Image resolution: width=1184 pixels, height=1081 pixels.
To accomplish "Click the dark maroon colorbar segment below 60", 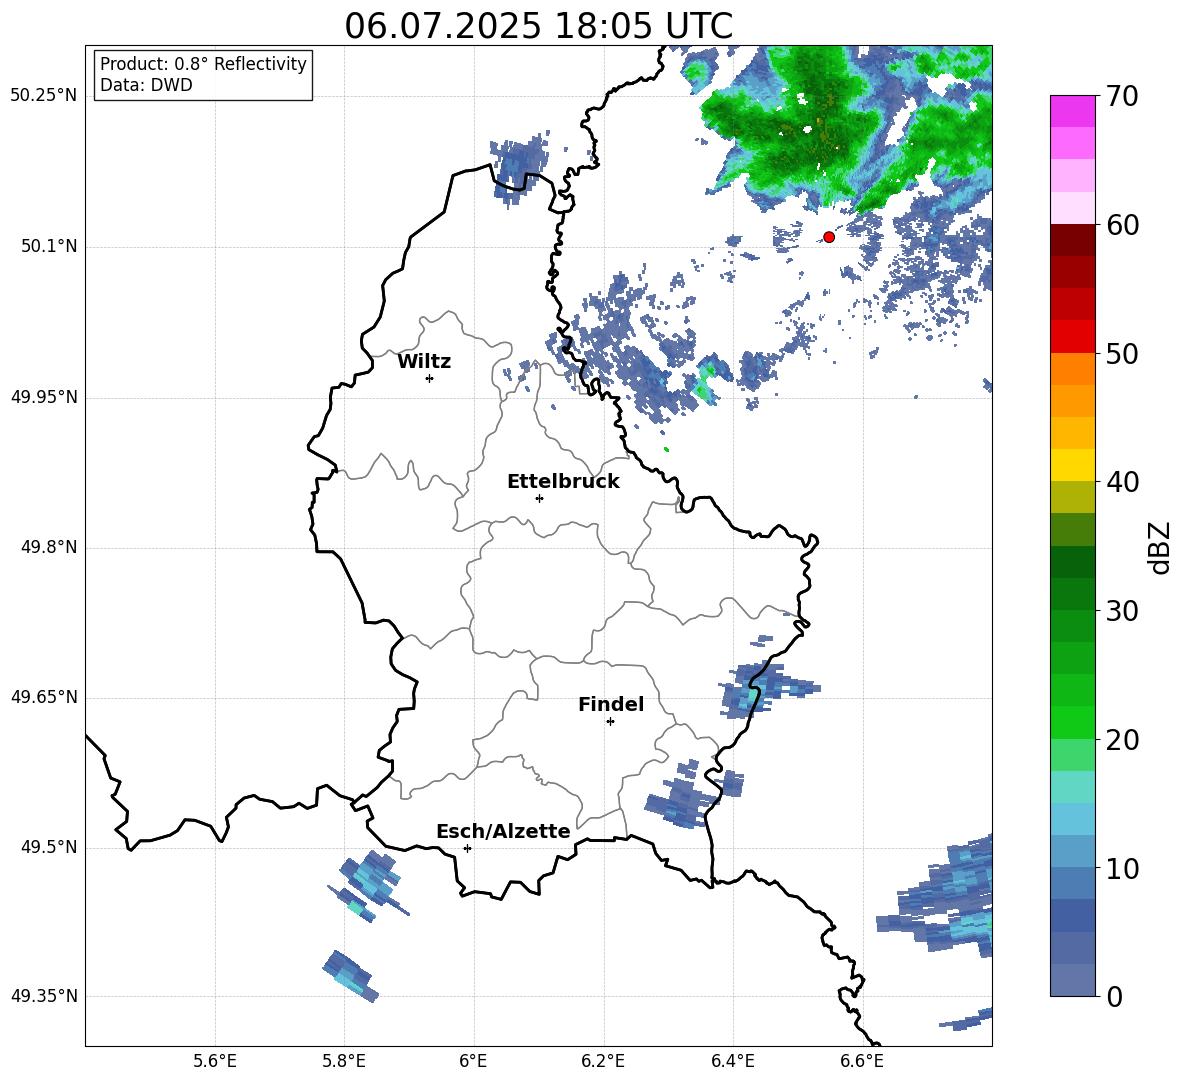I will [1072, 240].
